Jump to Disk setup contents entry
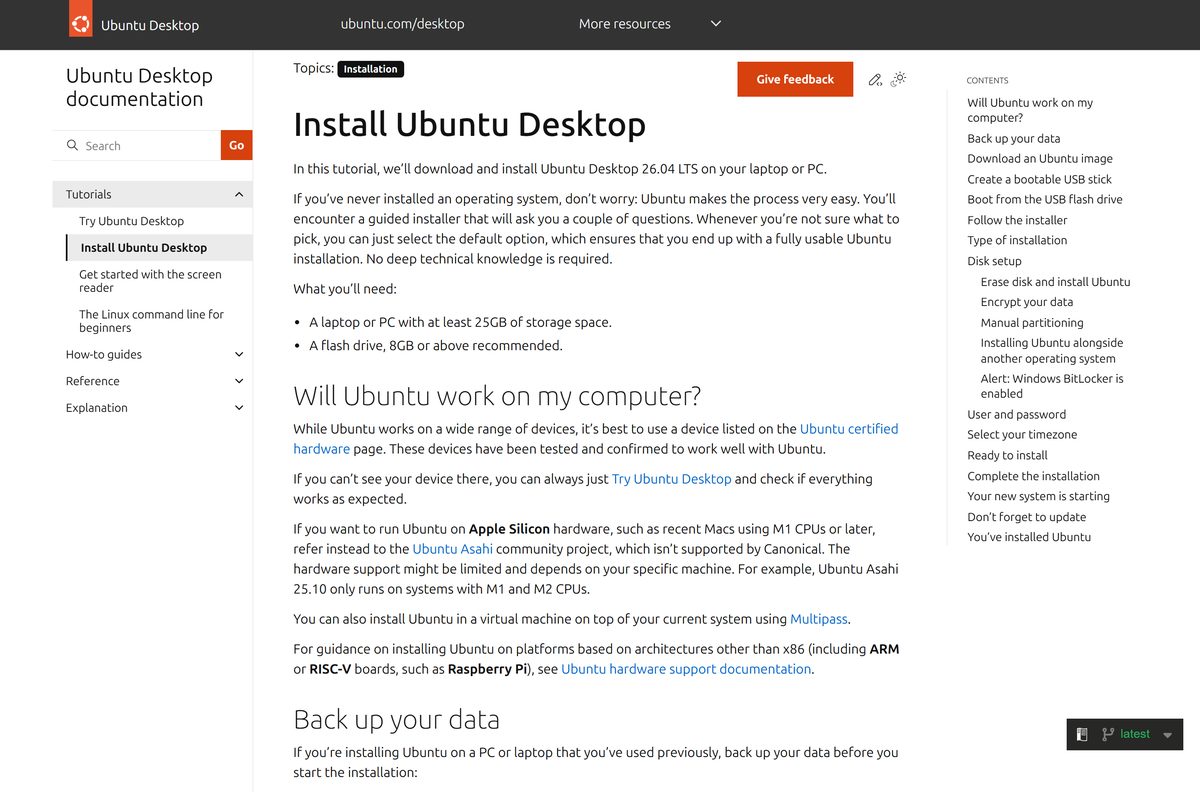This screenshot has width=1200, height=792. click(x=994, y=261)
